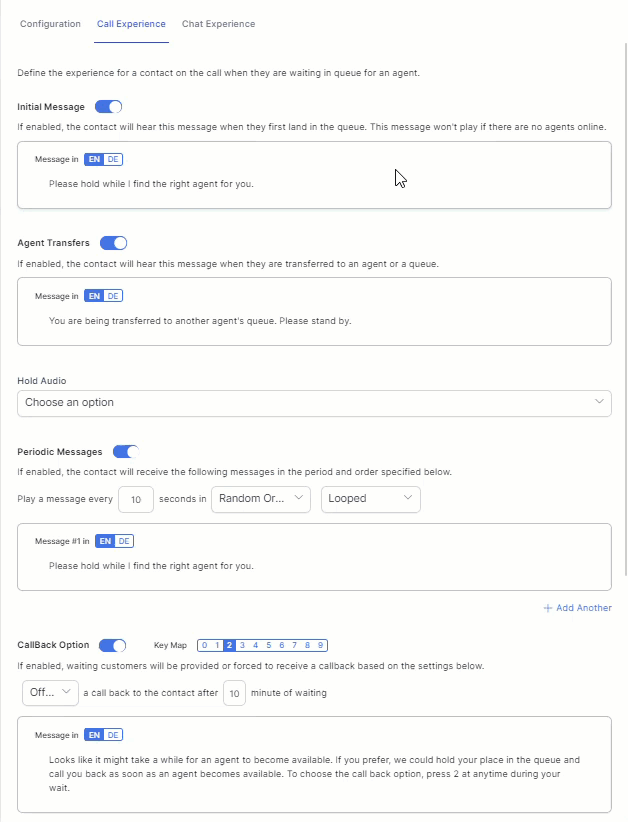This screenshot has width=628, height=822.
Task: Choose key 5 in Key Map
Action: [268, 646]
